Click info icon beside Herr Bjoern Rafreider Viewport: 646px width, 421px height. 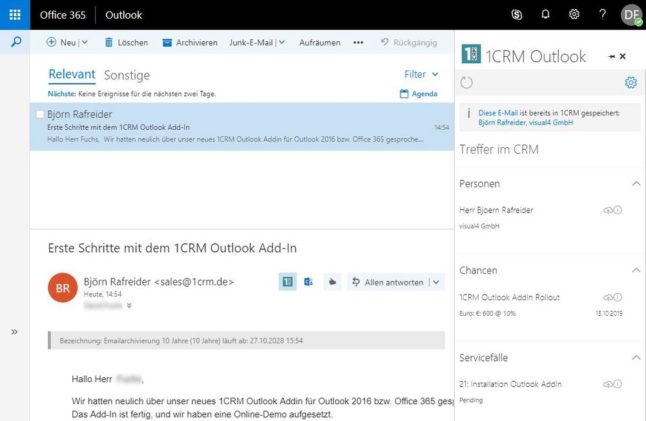(x=618, y=210)
